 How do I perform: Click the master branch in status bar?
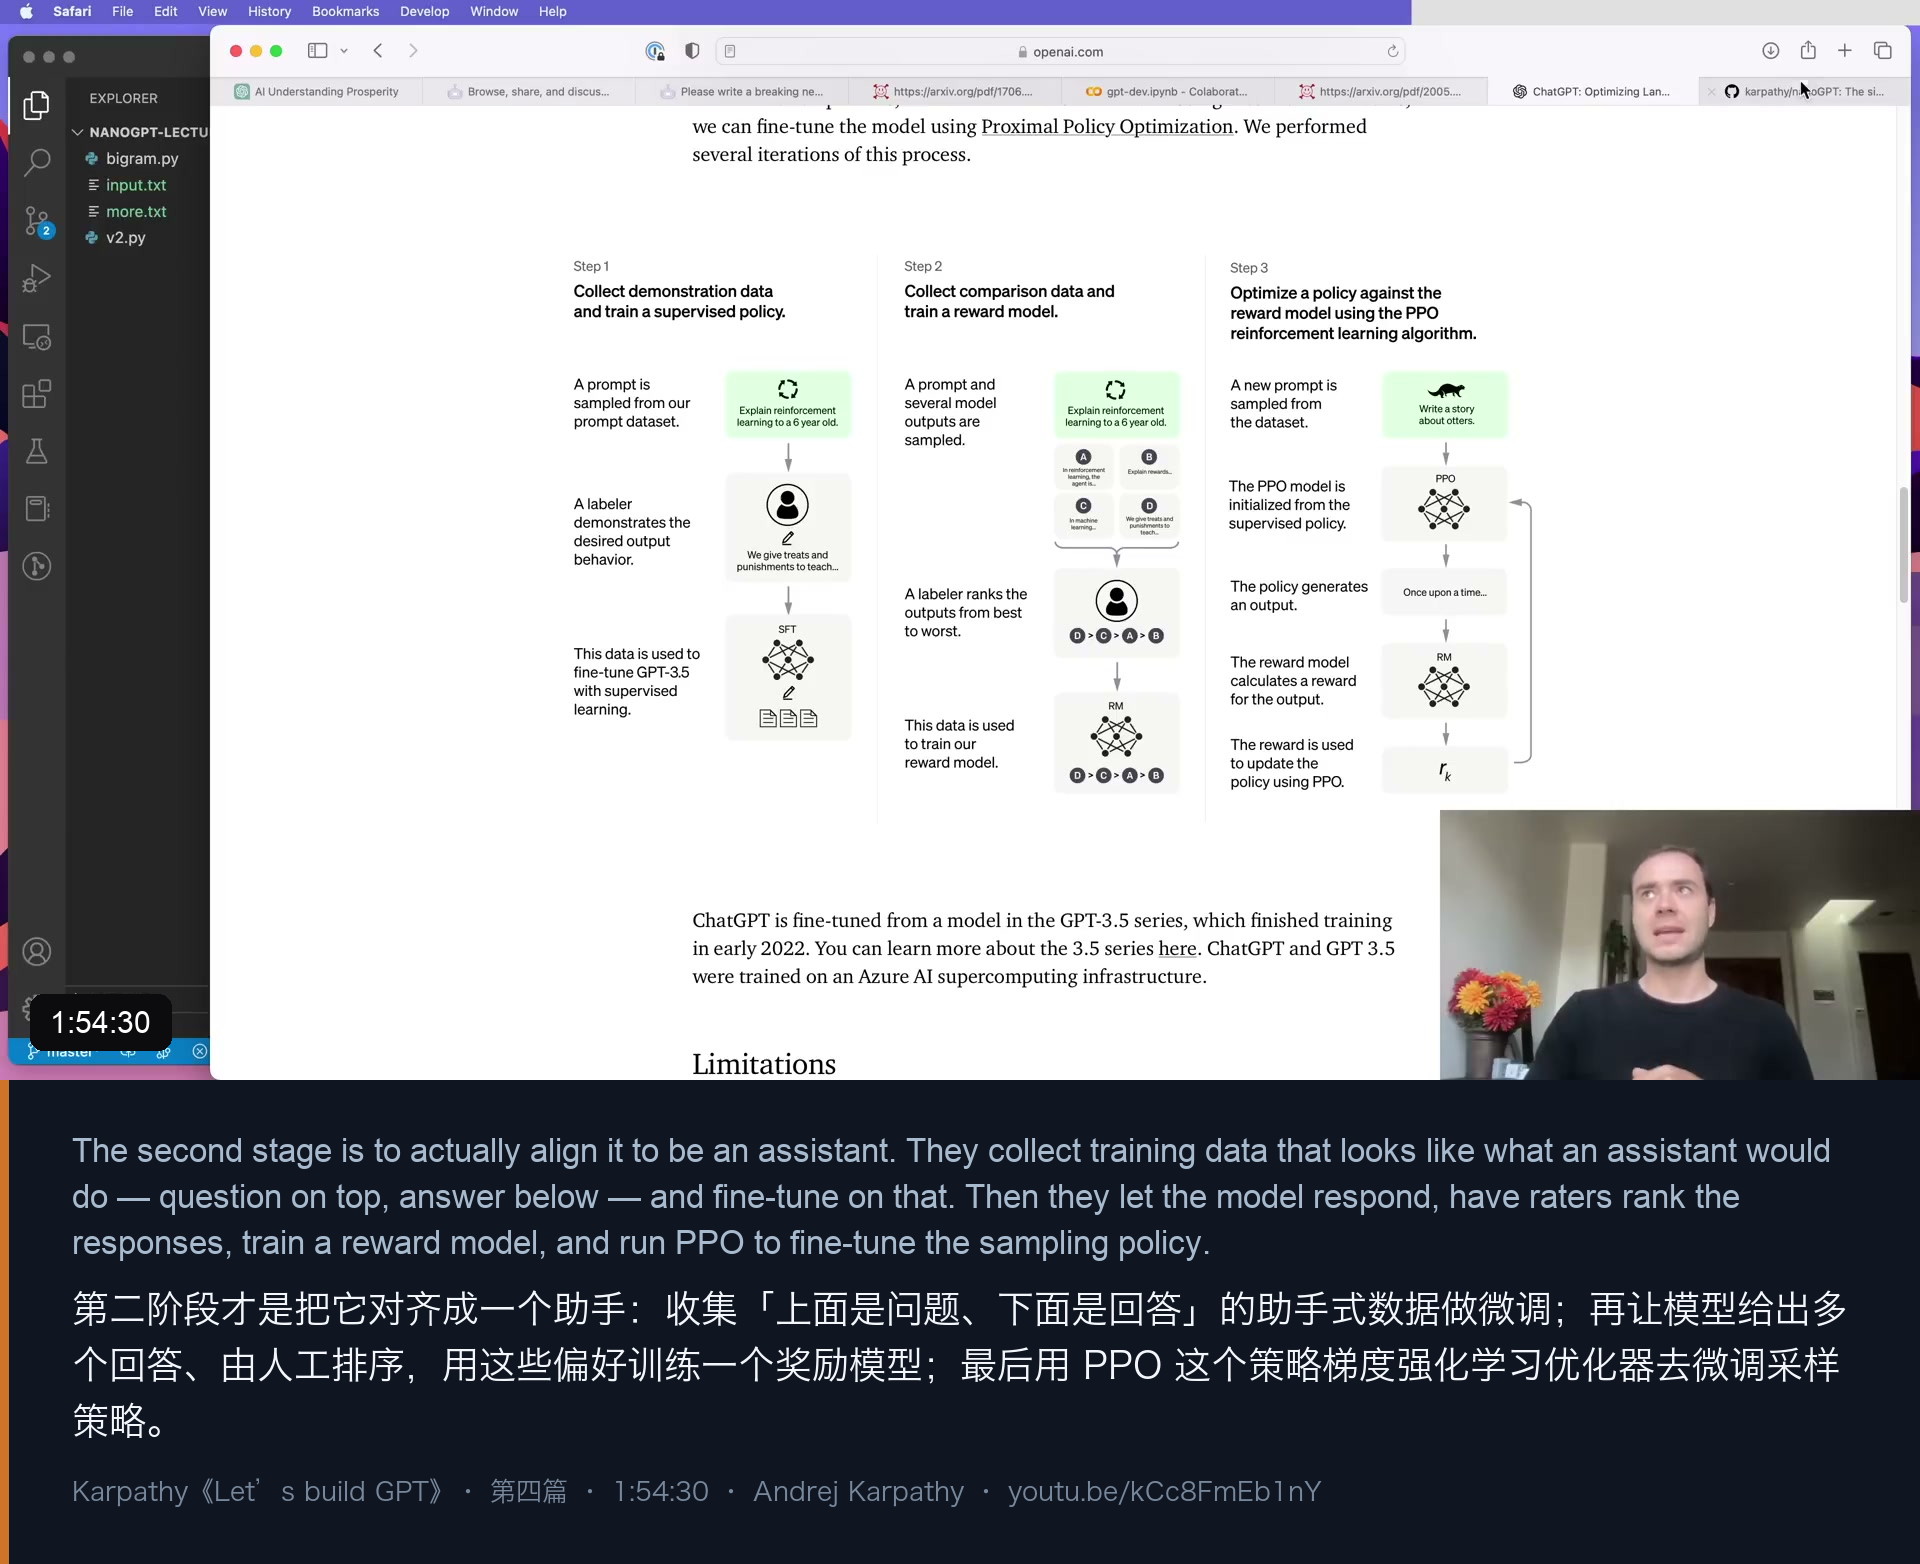pyautogui.click(x=60, y=1052)
